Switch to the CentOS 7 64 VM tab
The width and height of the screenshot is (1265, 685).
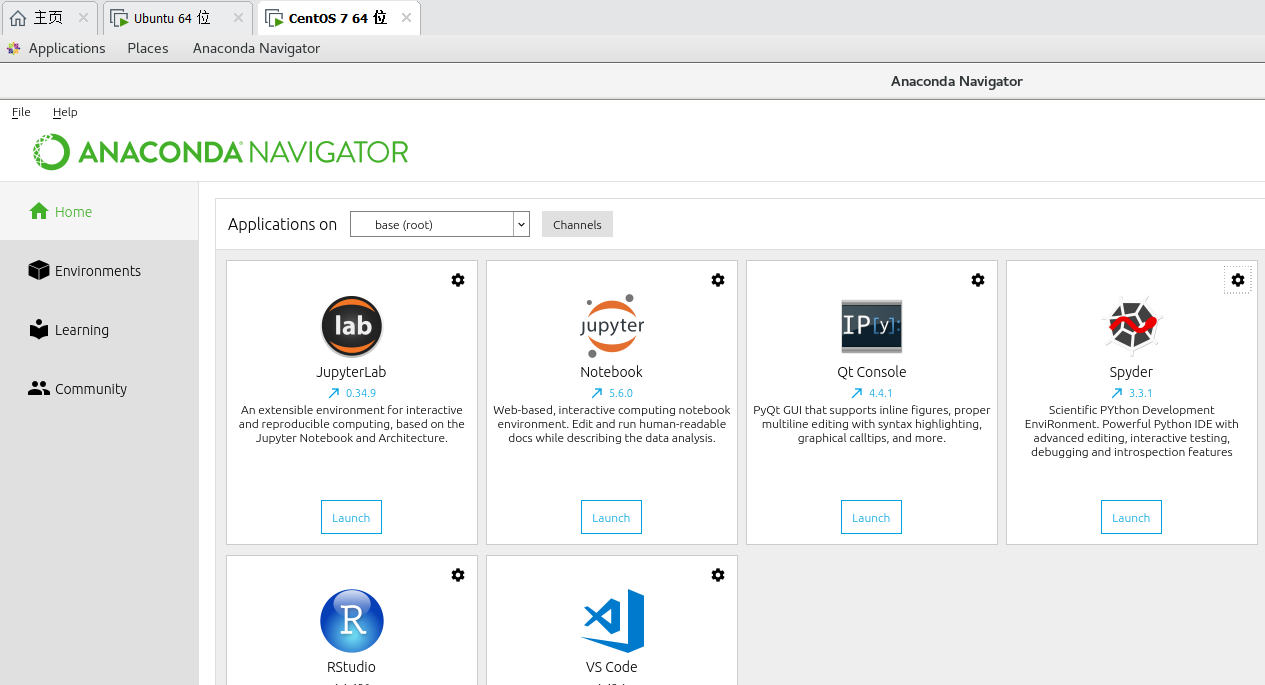point(338,18)
